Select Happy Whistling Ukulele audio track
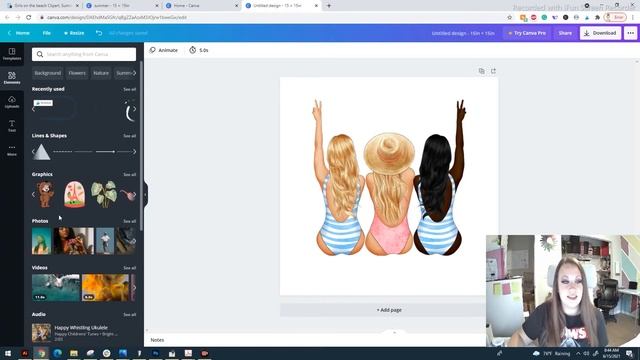Screen dimensions: 640x360 pyautogui.click(x=84, y=333)
